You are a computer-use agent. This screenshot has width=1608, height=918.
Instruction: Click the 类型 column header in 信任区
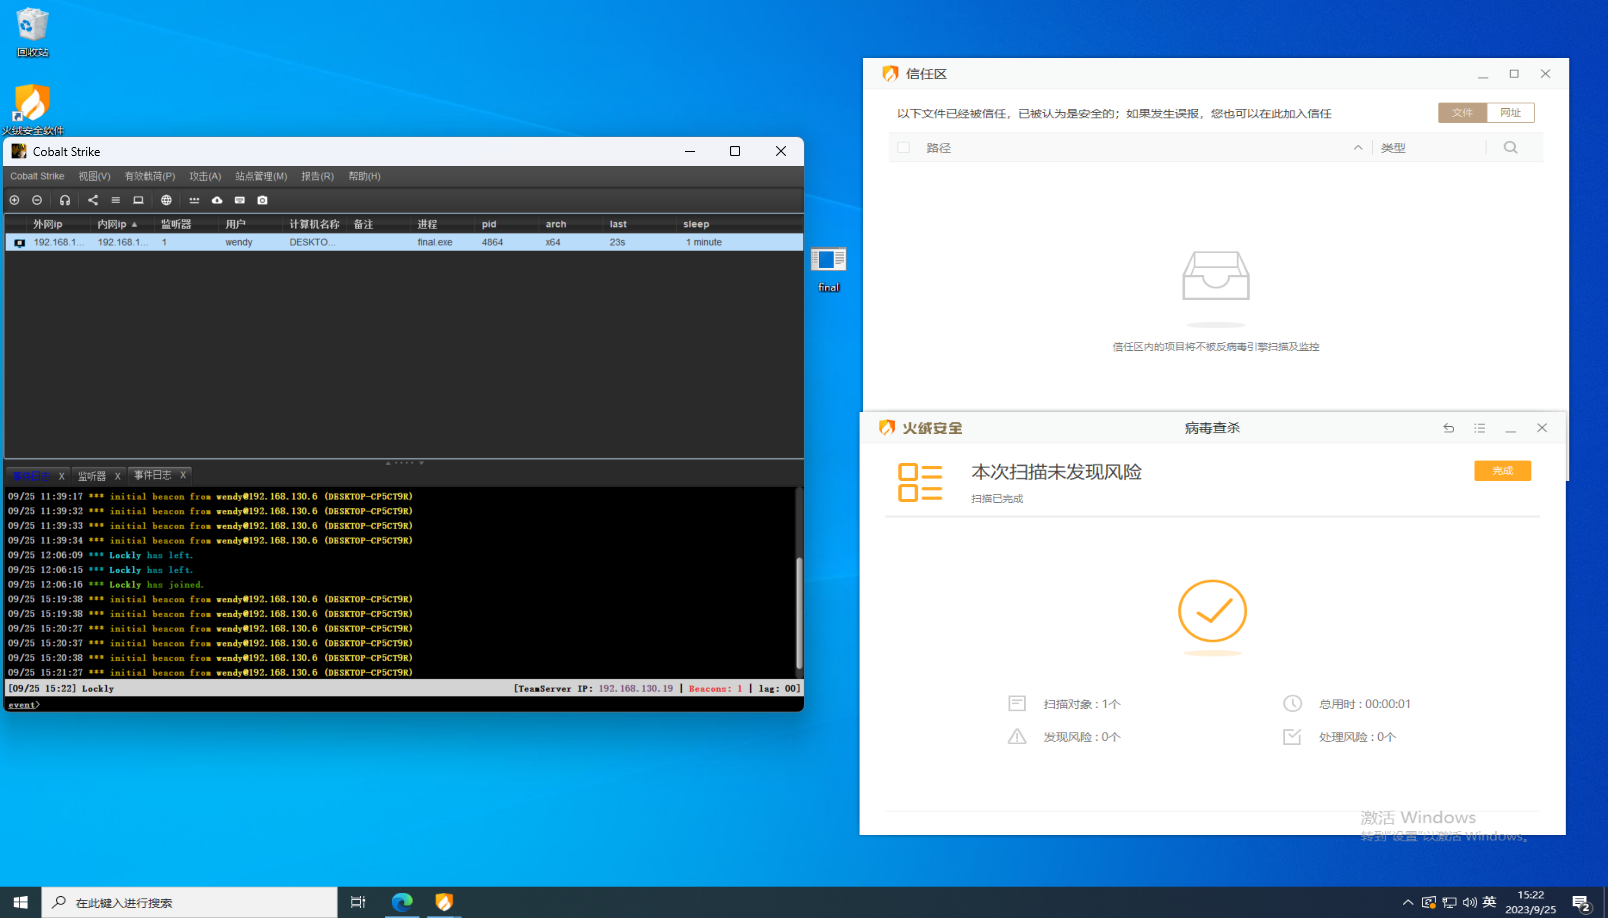[x=1393, y=148]
